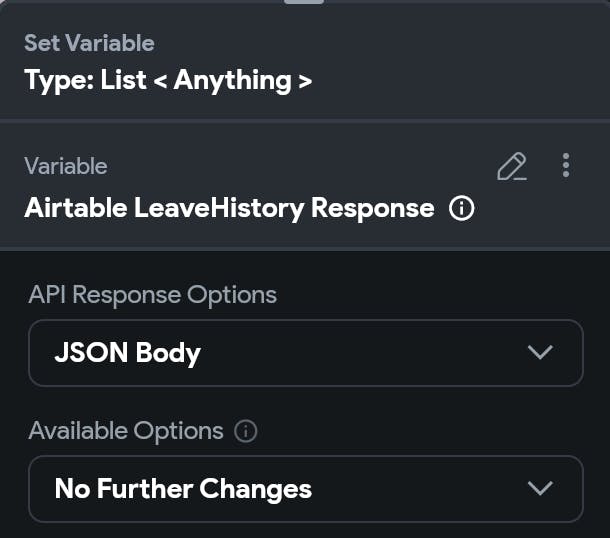The width and height of the screenshot is (610, 538).
Task: Click the JSON Body selected value text
Action: tap(127, 352)
